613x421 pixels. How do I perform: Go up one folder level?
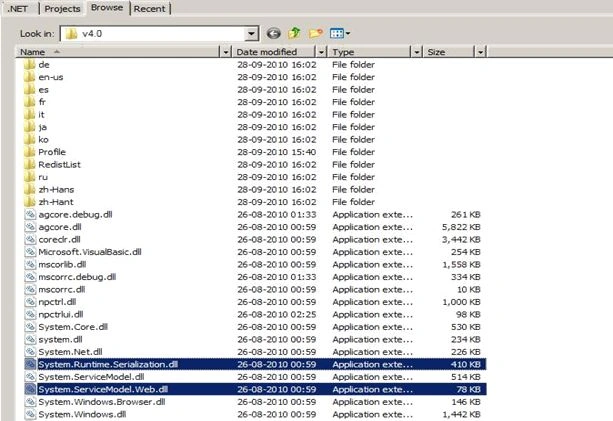(294, 33)
